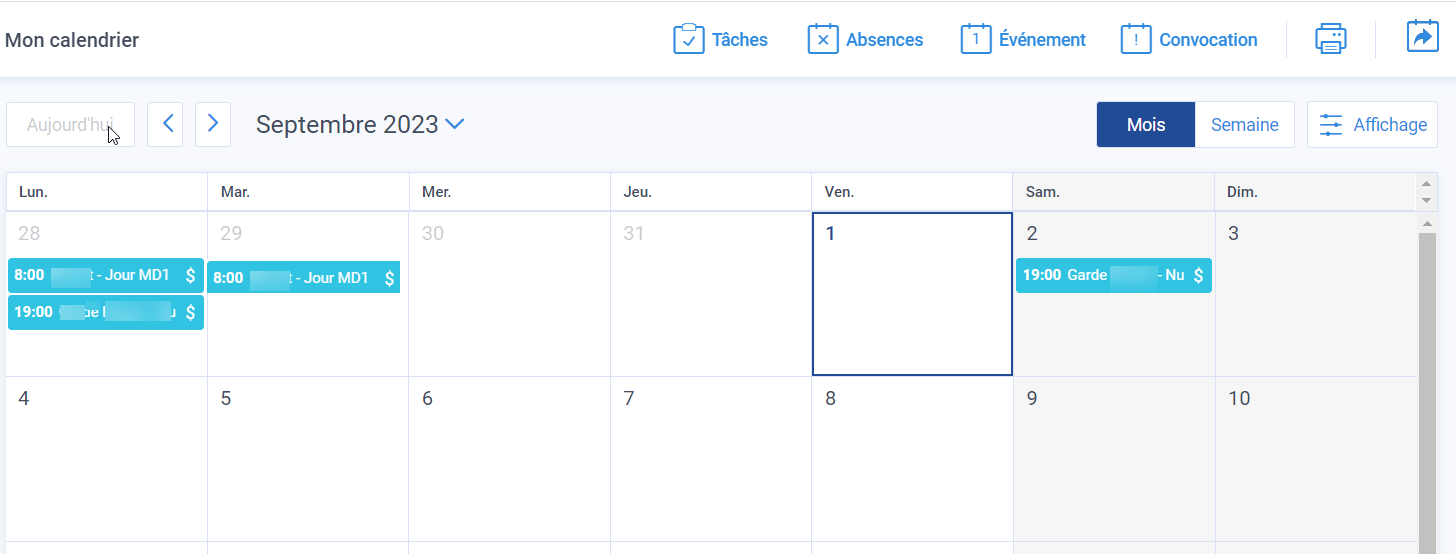1456x554 pixels.
Task: Go to next month arrow
Action: coord(213,124)
